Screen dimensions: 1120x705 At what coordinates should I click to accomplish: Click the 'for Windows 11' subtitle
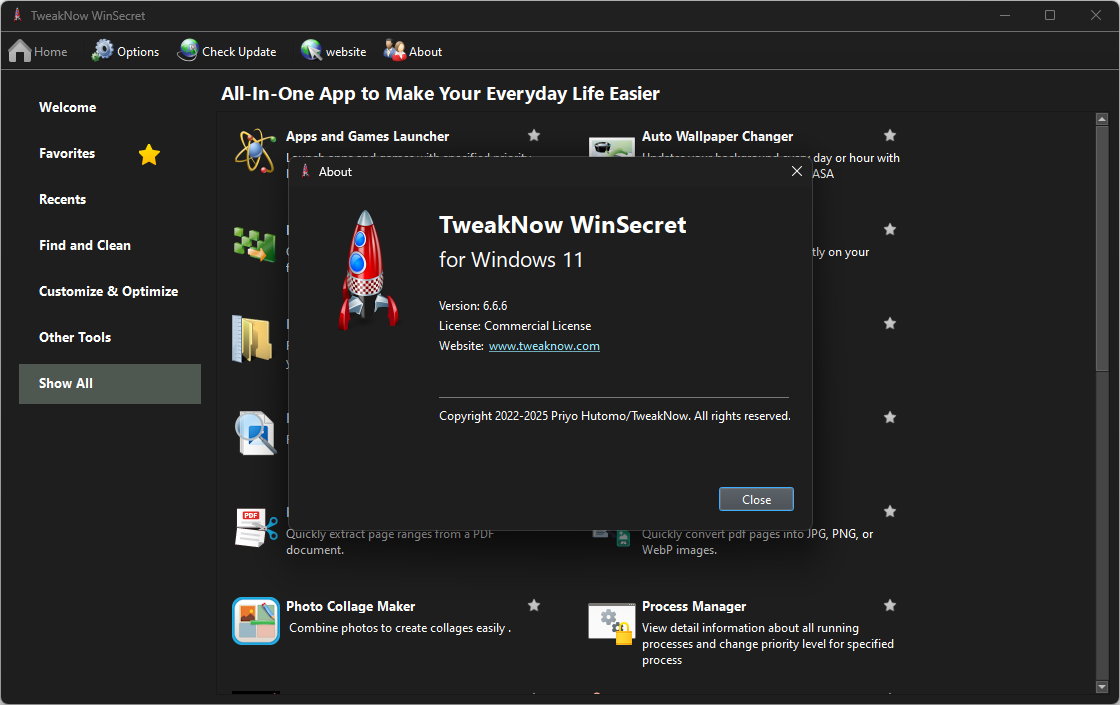(x=511, y=259)
